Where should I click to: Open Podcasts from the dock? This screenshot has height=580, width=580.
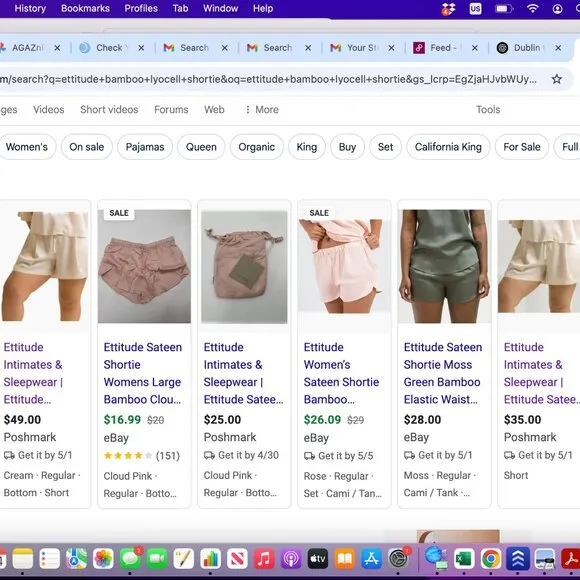291,558
